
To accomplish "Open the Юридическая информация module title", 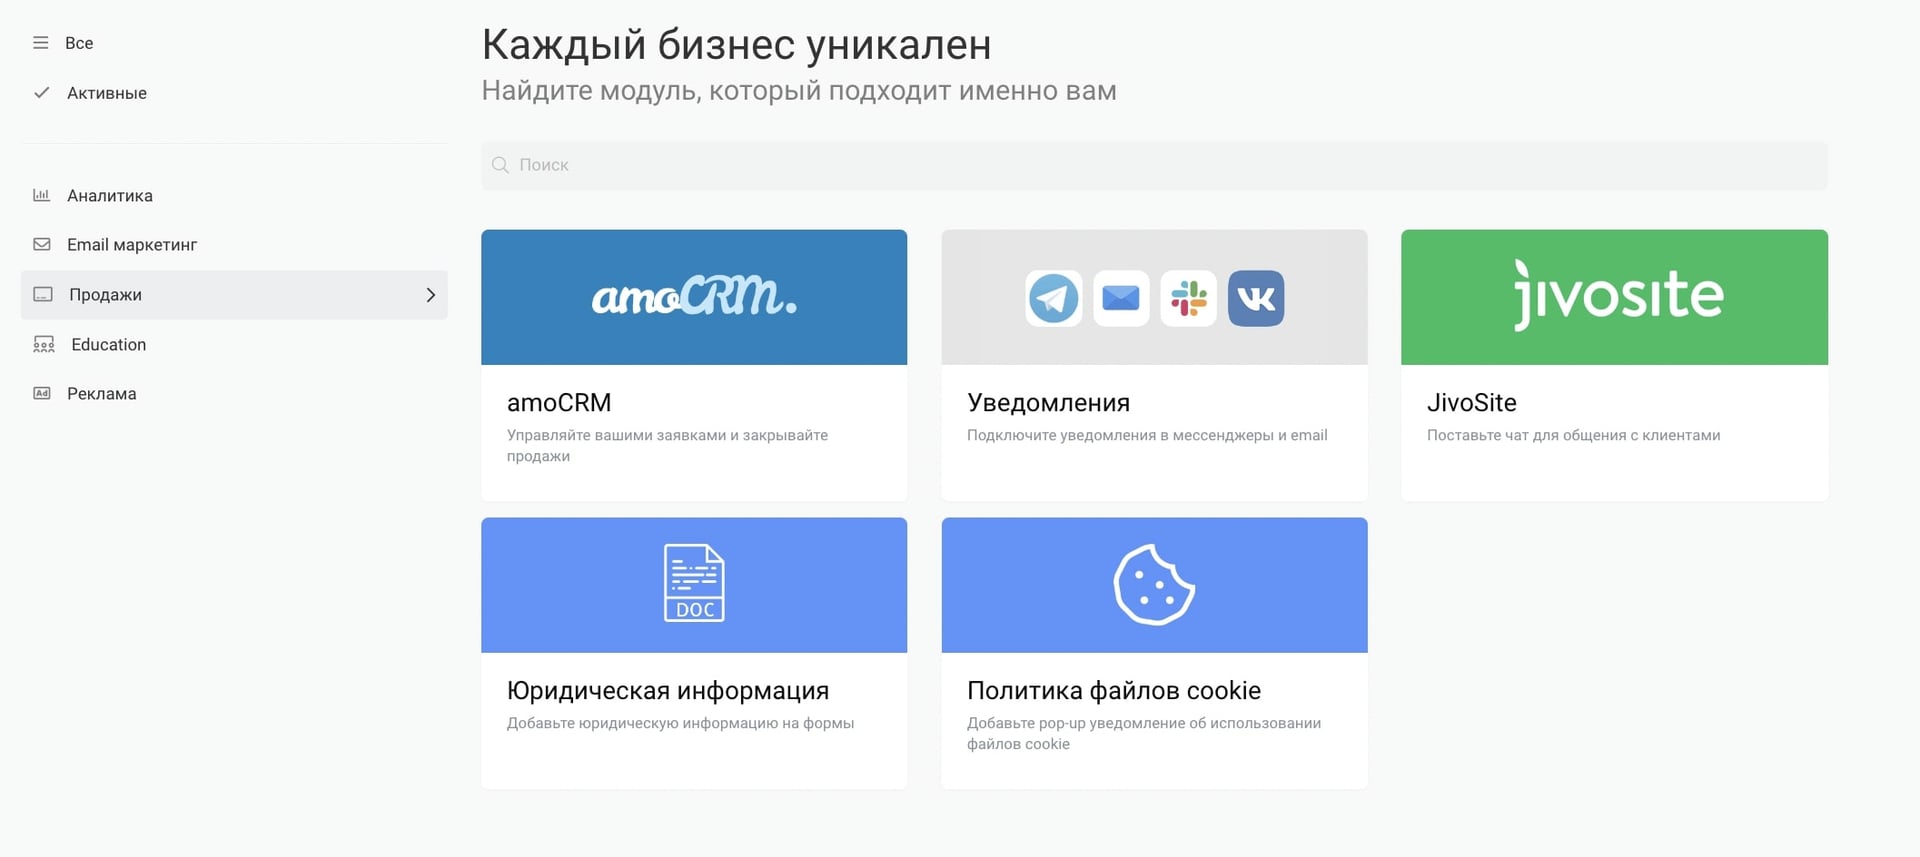I will point(668,690).
